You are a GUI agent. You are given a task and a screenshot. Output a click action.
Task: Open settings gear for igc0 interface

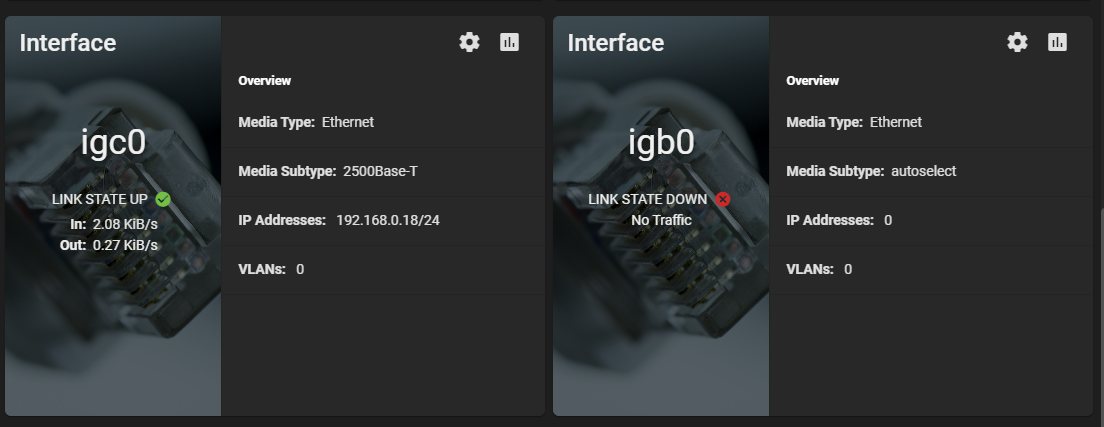(469, 42)
